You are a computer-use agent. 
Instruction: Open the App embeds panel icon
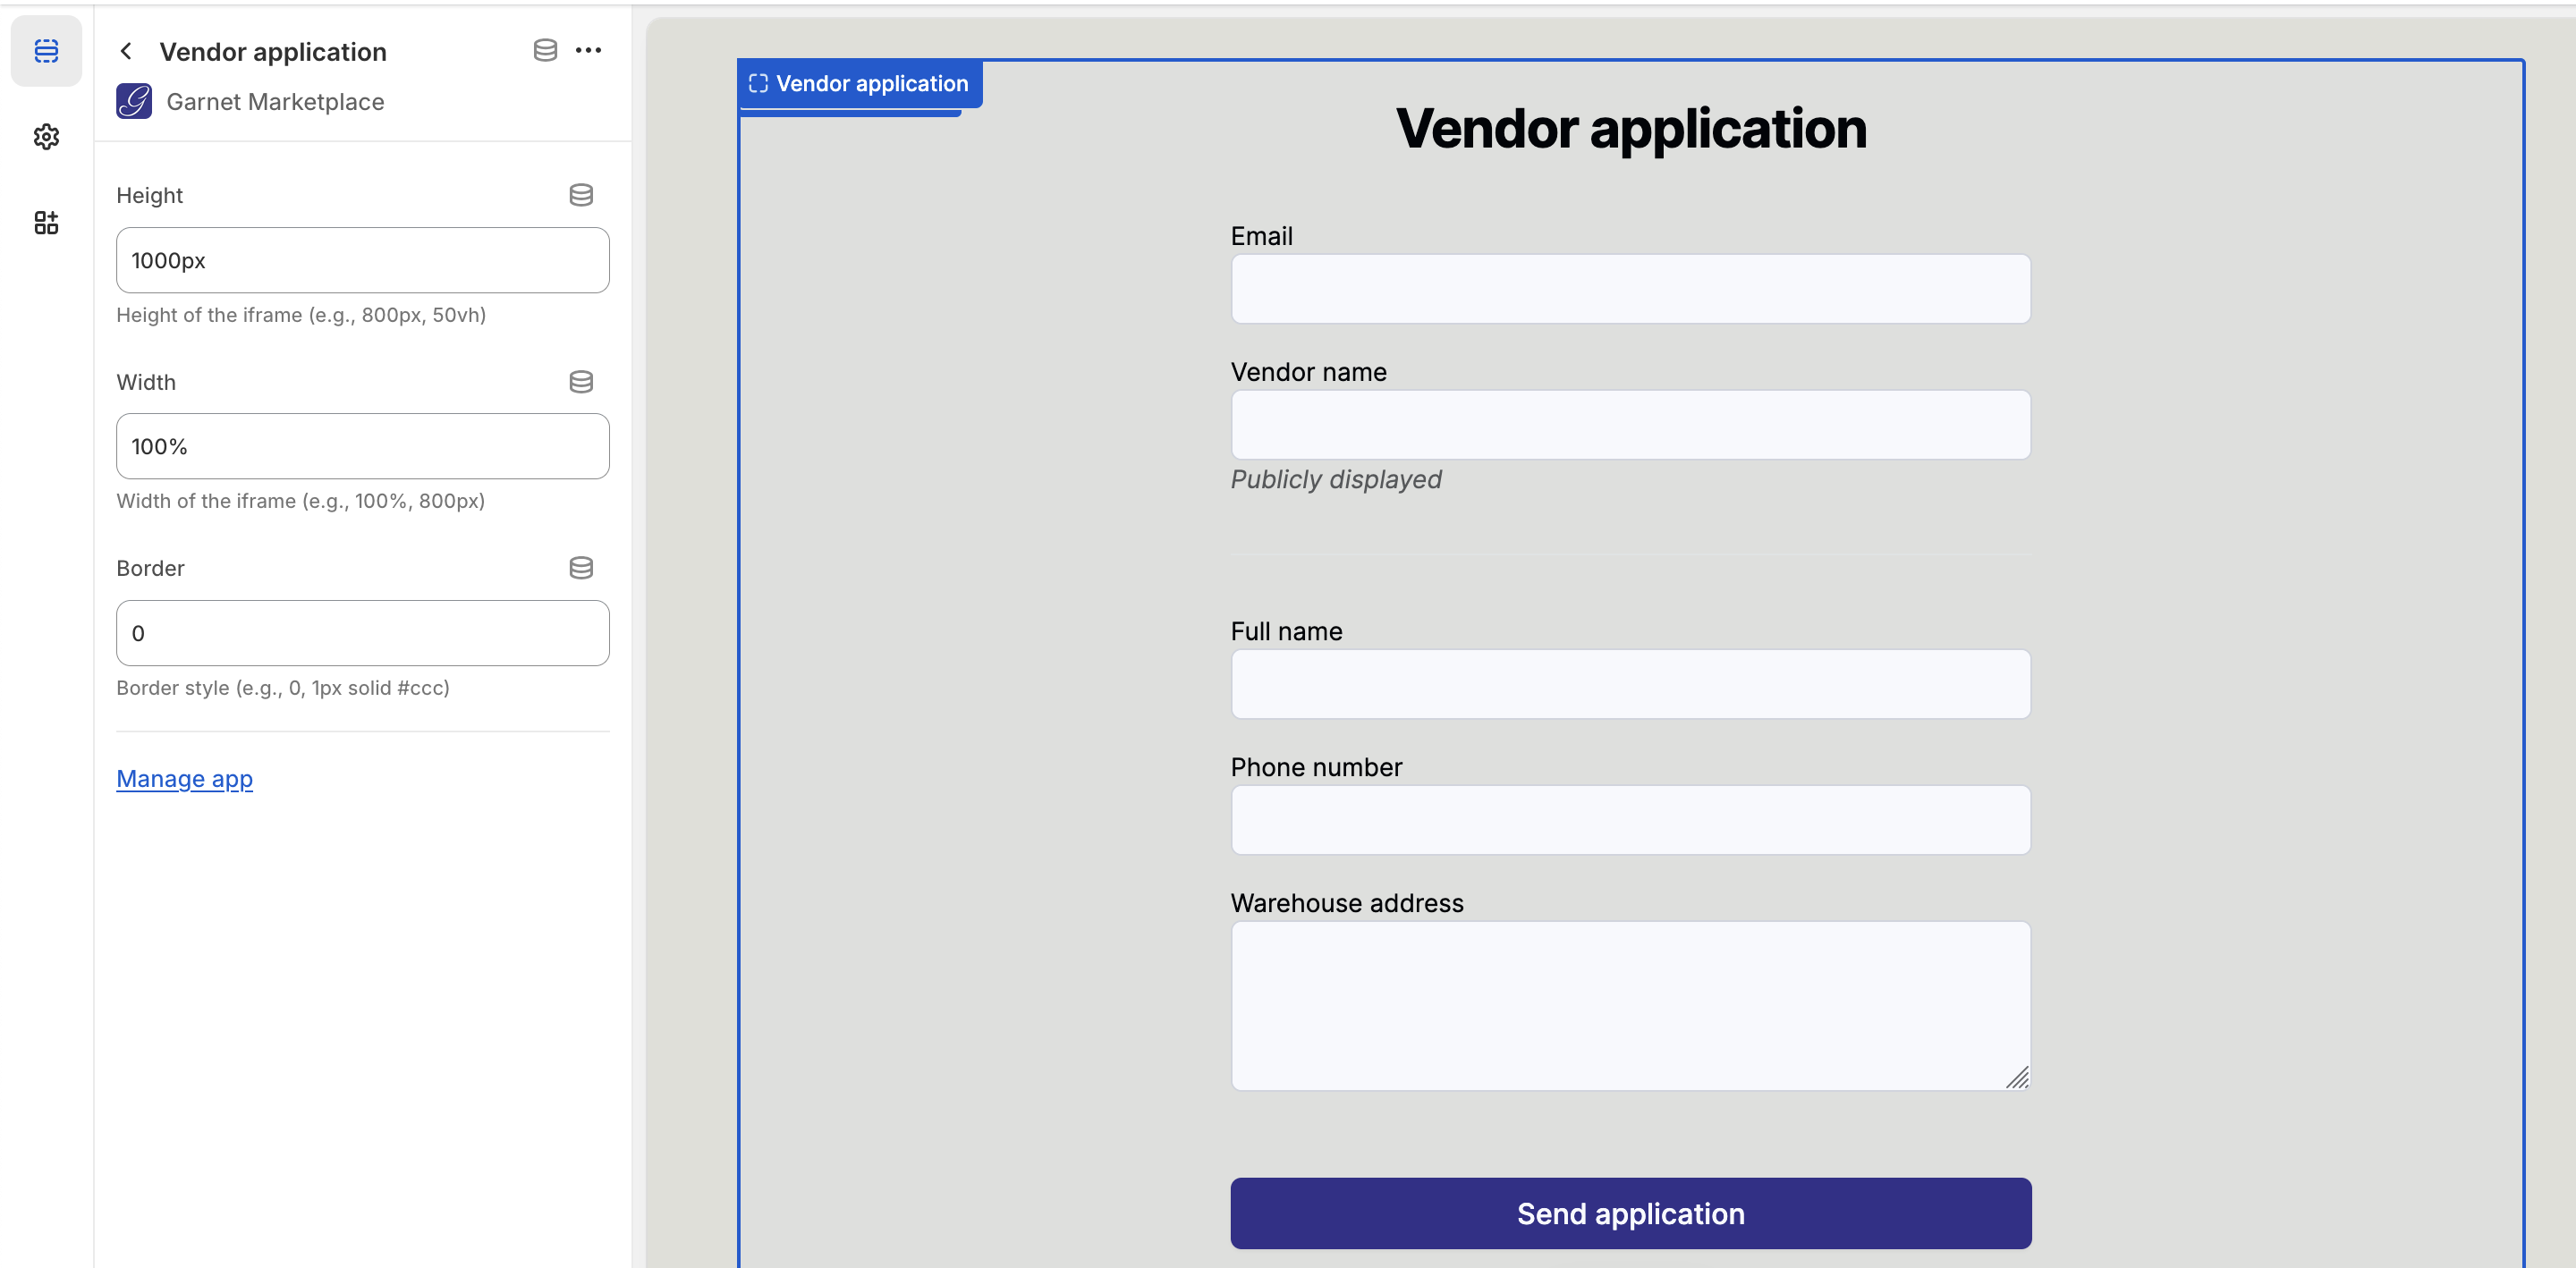tap(46, 222)
